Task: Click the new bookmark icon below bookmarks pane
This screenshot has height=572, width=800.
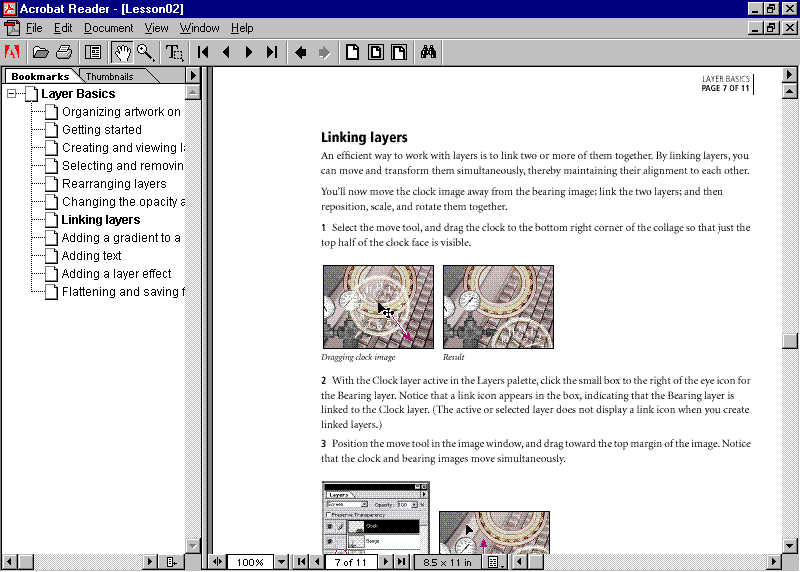Action: [172, 562]
